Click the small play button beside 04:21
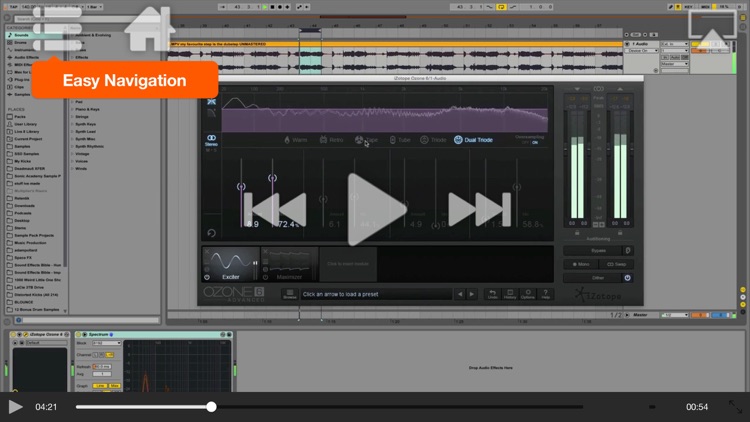 pyautogui.click(x=15, y=407)
